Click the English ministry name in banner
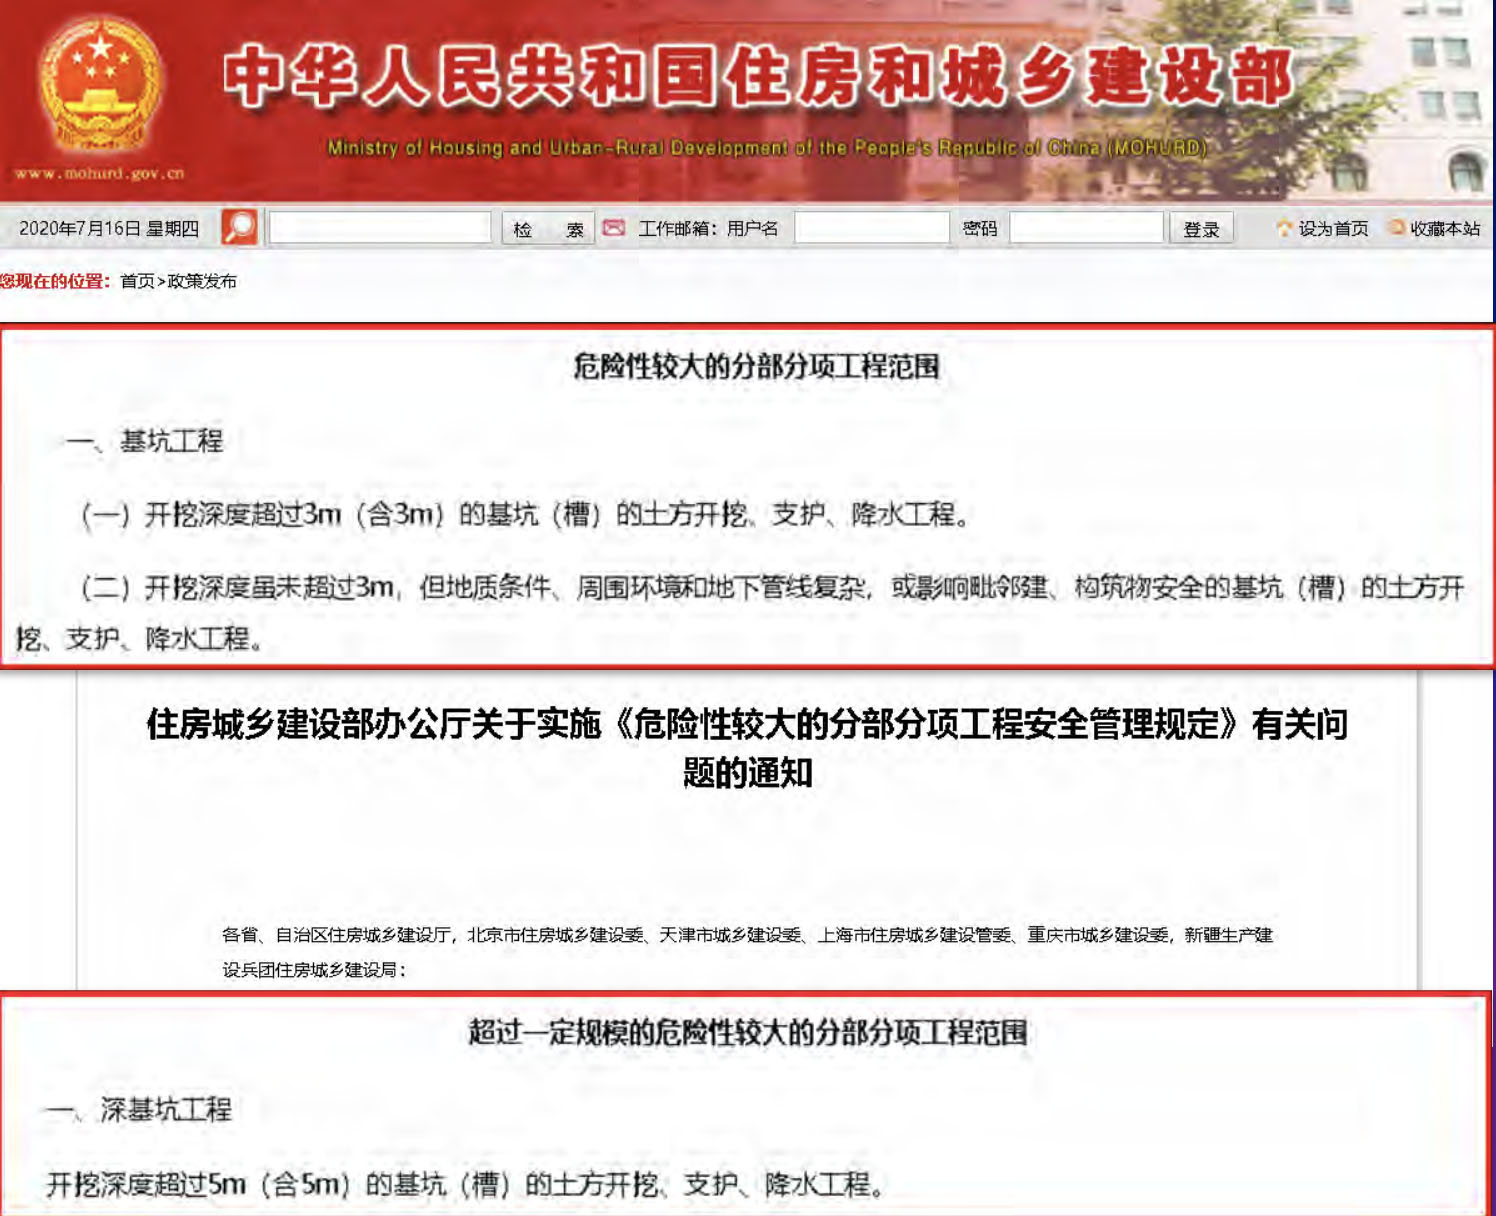 pos(767,148)
